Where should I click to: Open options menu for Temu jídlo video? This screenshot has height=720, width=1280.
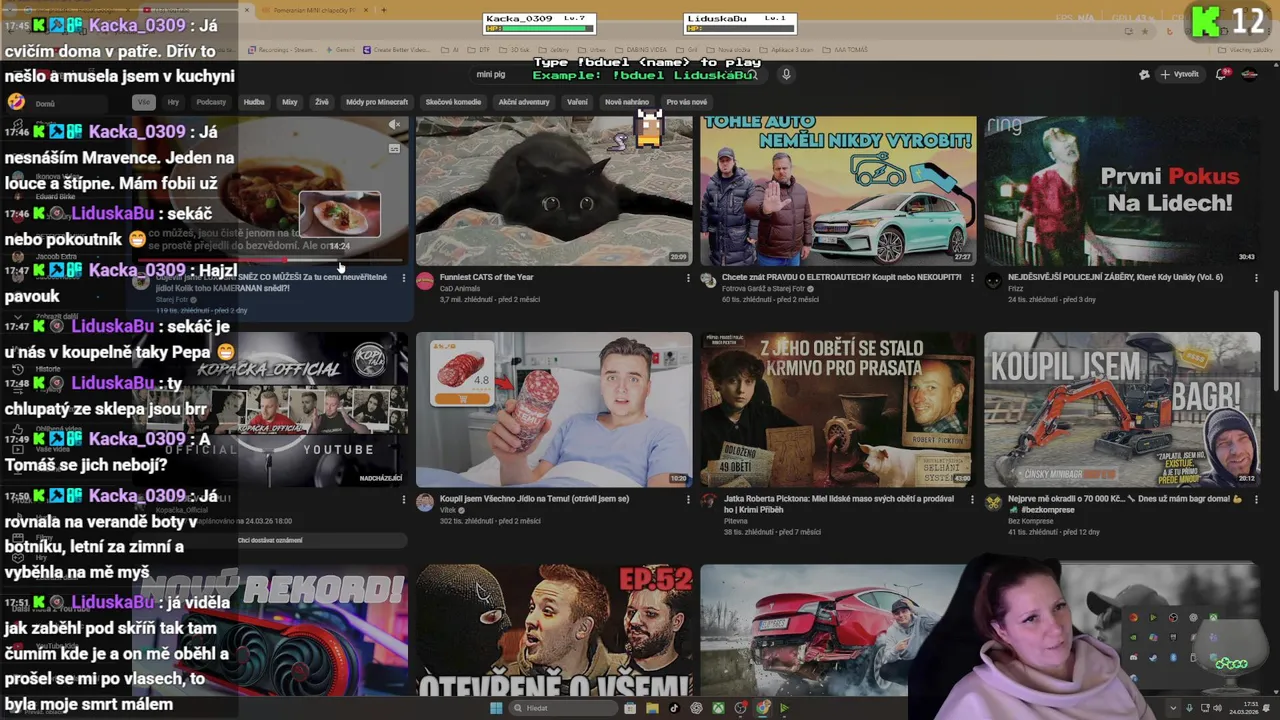pyautogui.click(x=688, y=499)
